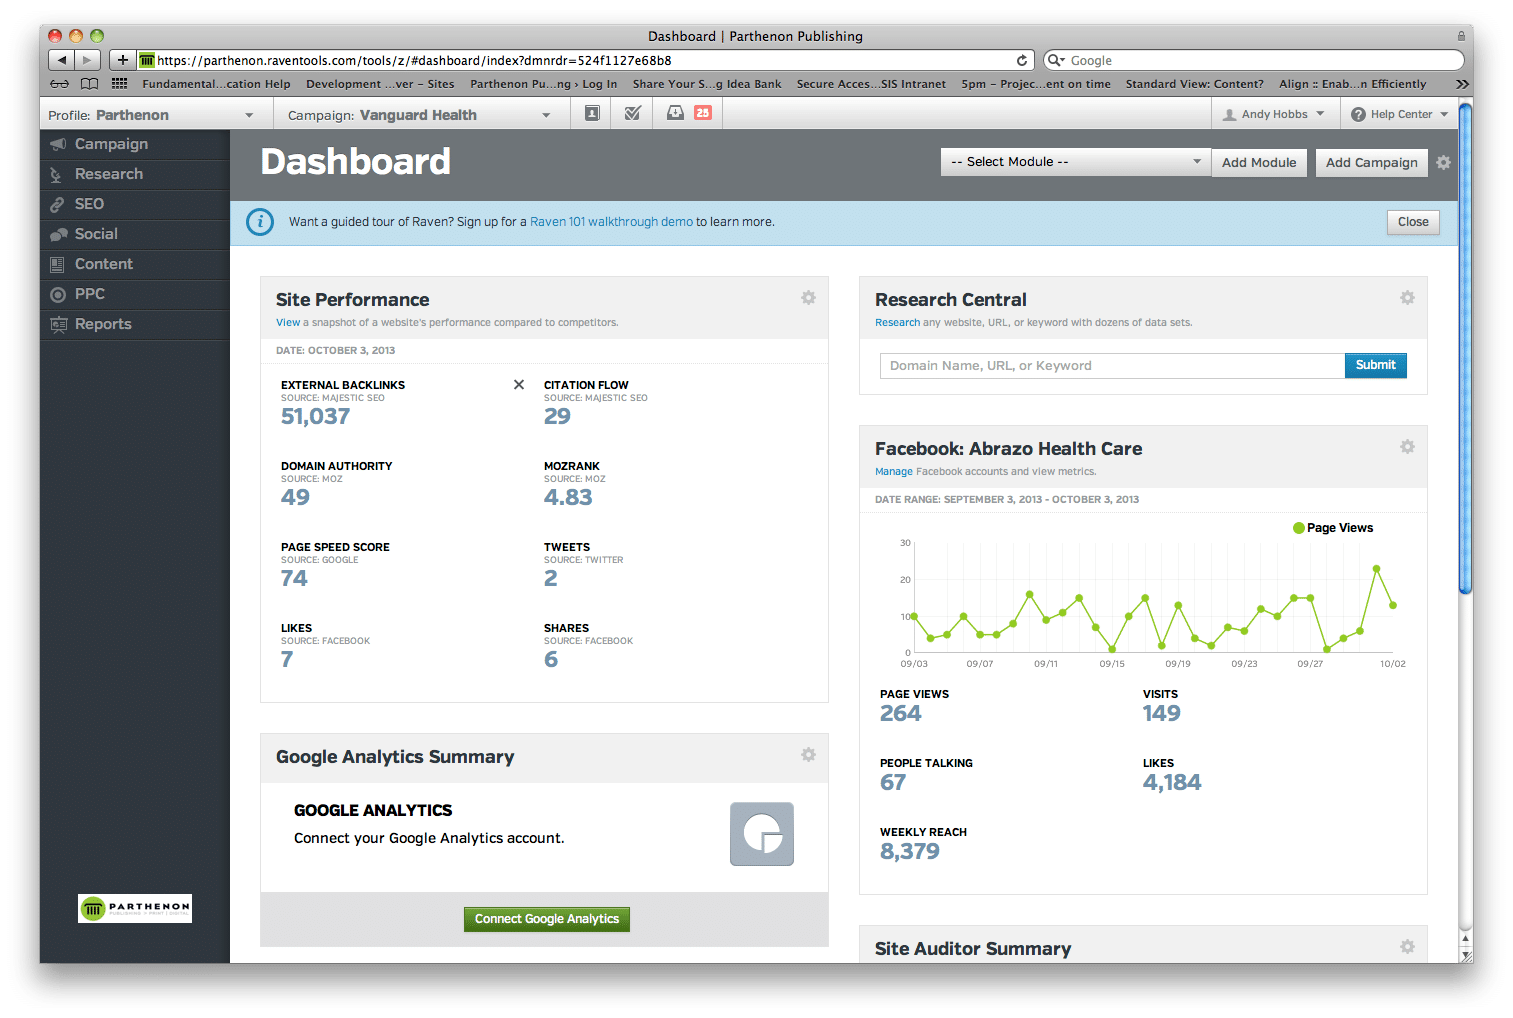Click the Parthenon logo in sidebar
The image size is (1513, 1018).
[135, 908]
